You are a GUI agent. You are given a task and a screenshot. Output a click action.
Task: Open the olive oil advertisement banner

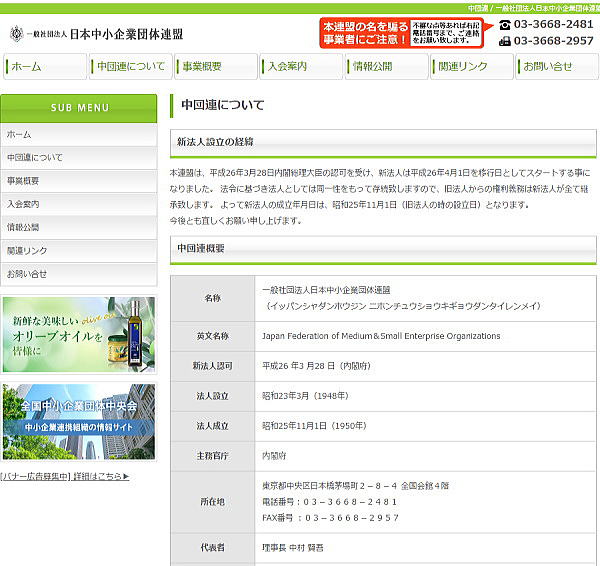(79, 334)
